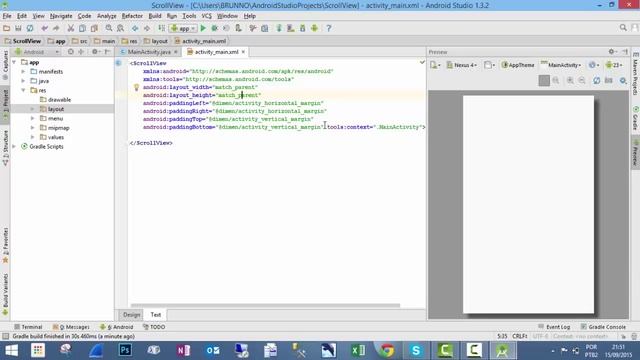
Task: Open Chrome from the Windows taskbar
Action: (387, 350)
